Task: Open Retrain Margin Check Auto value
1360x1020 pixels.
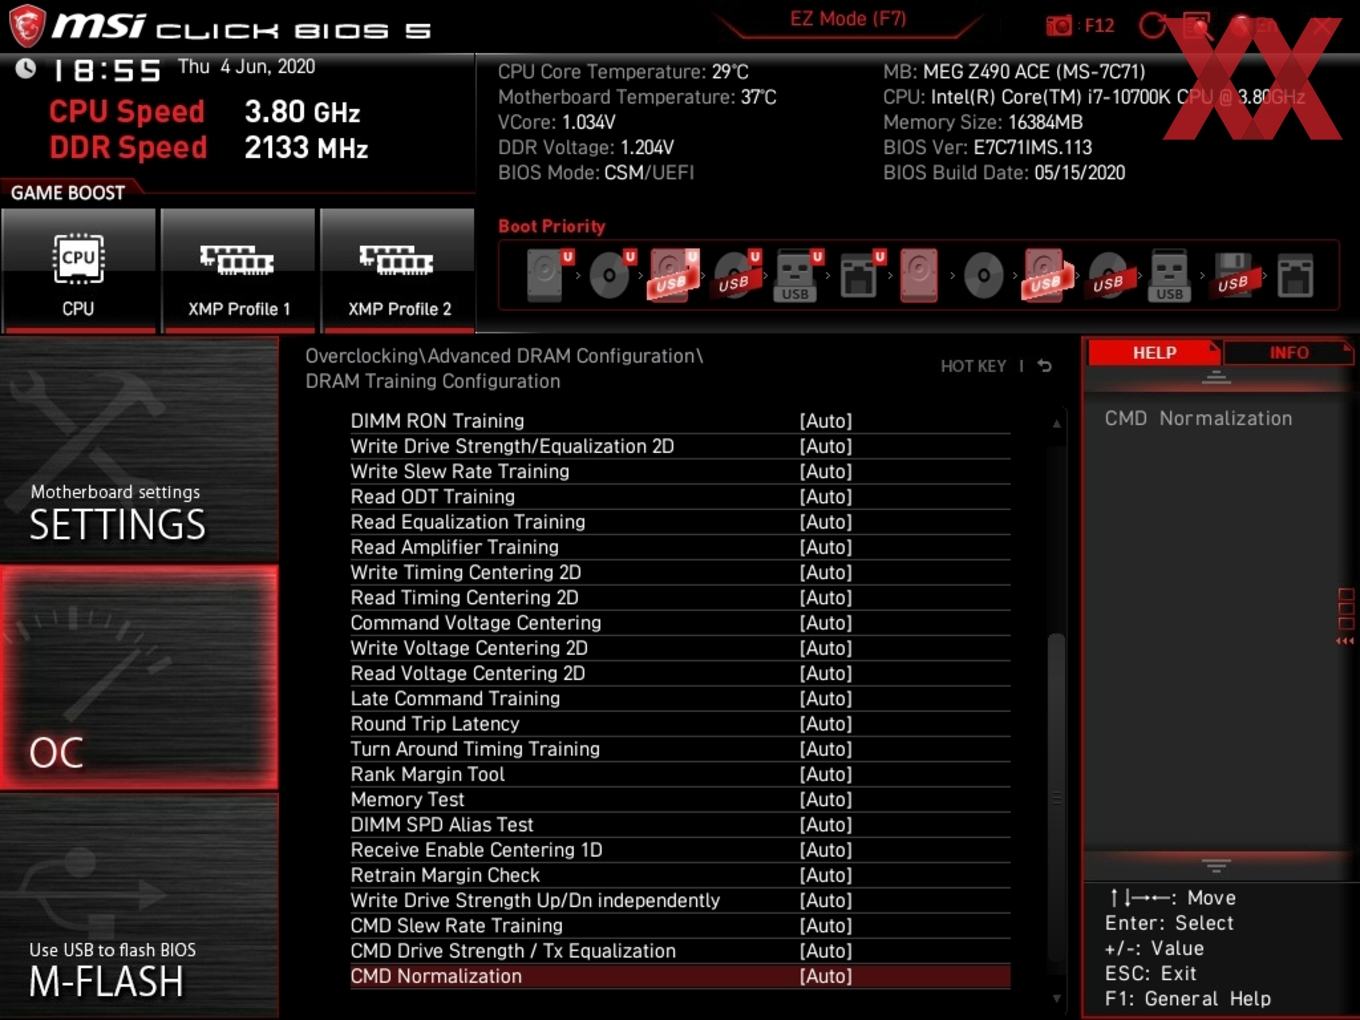Action: 826,875
